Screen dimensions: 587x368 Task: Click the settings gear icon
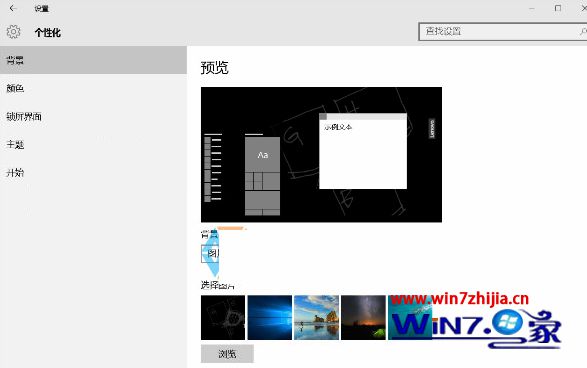point(13,32)
